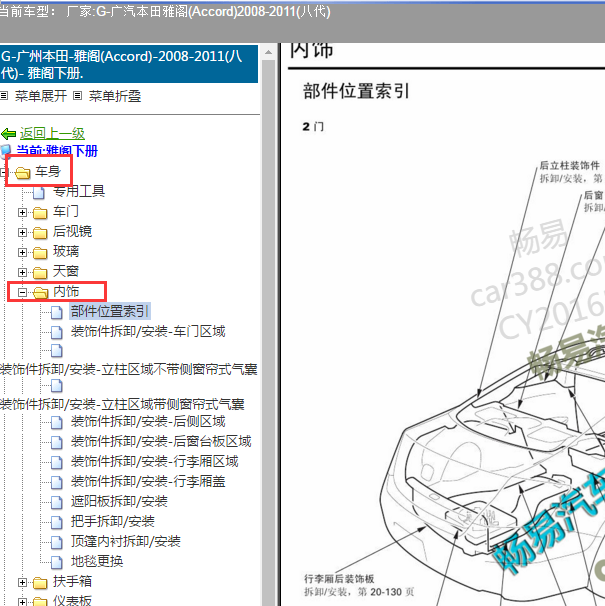Select the 车门 folder label
The image size is (605, 606).
click(x=66, y=211)
